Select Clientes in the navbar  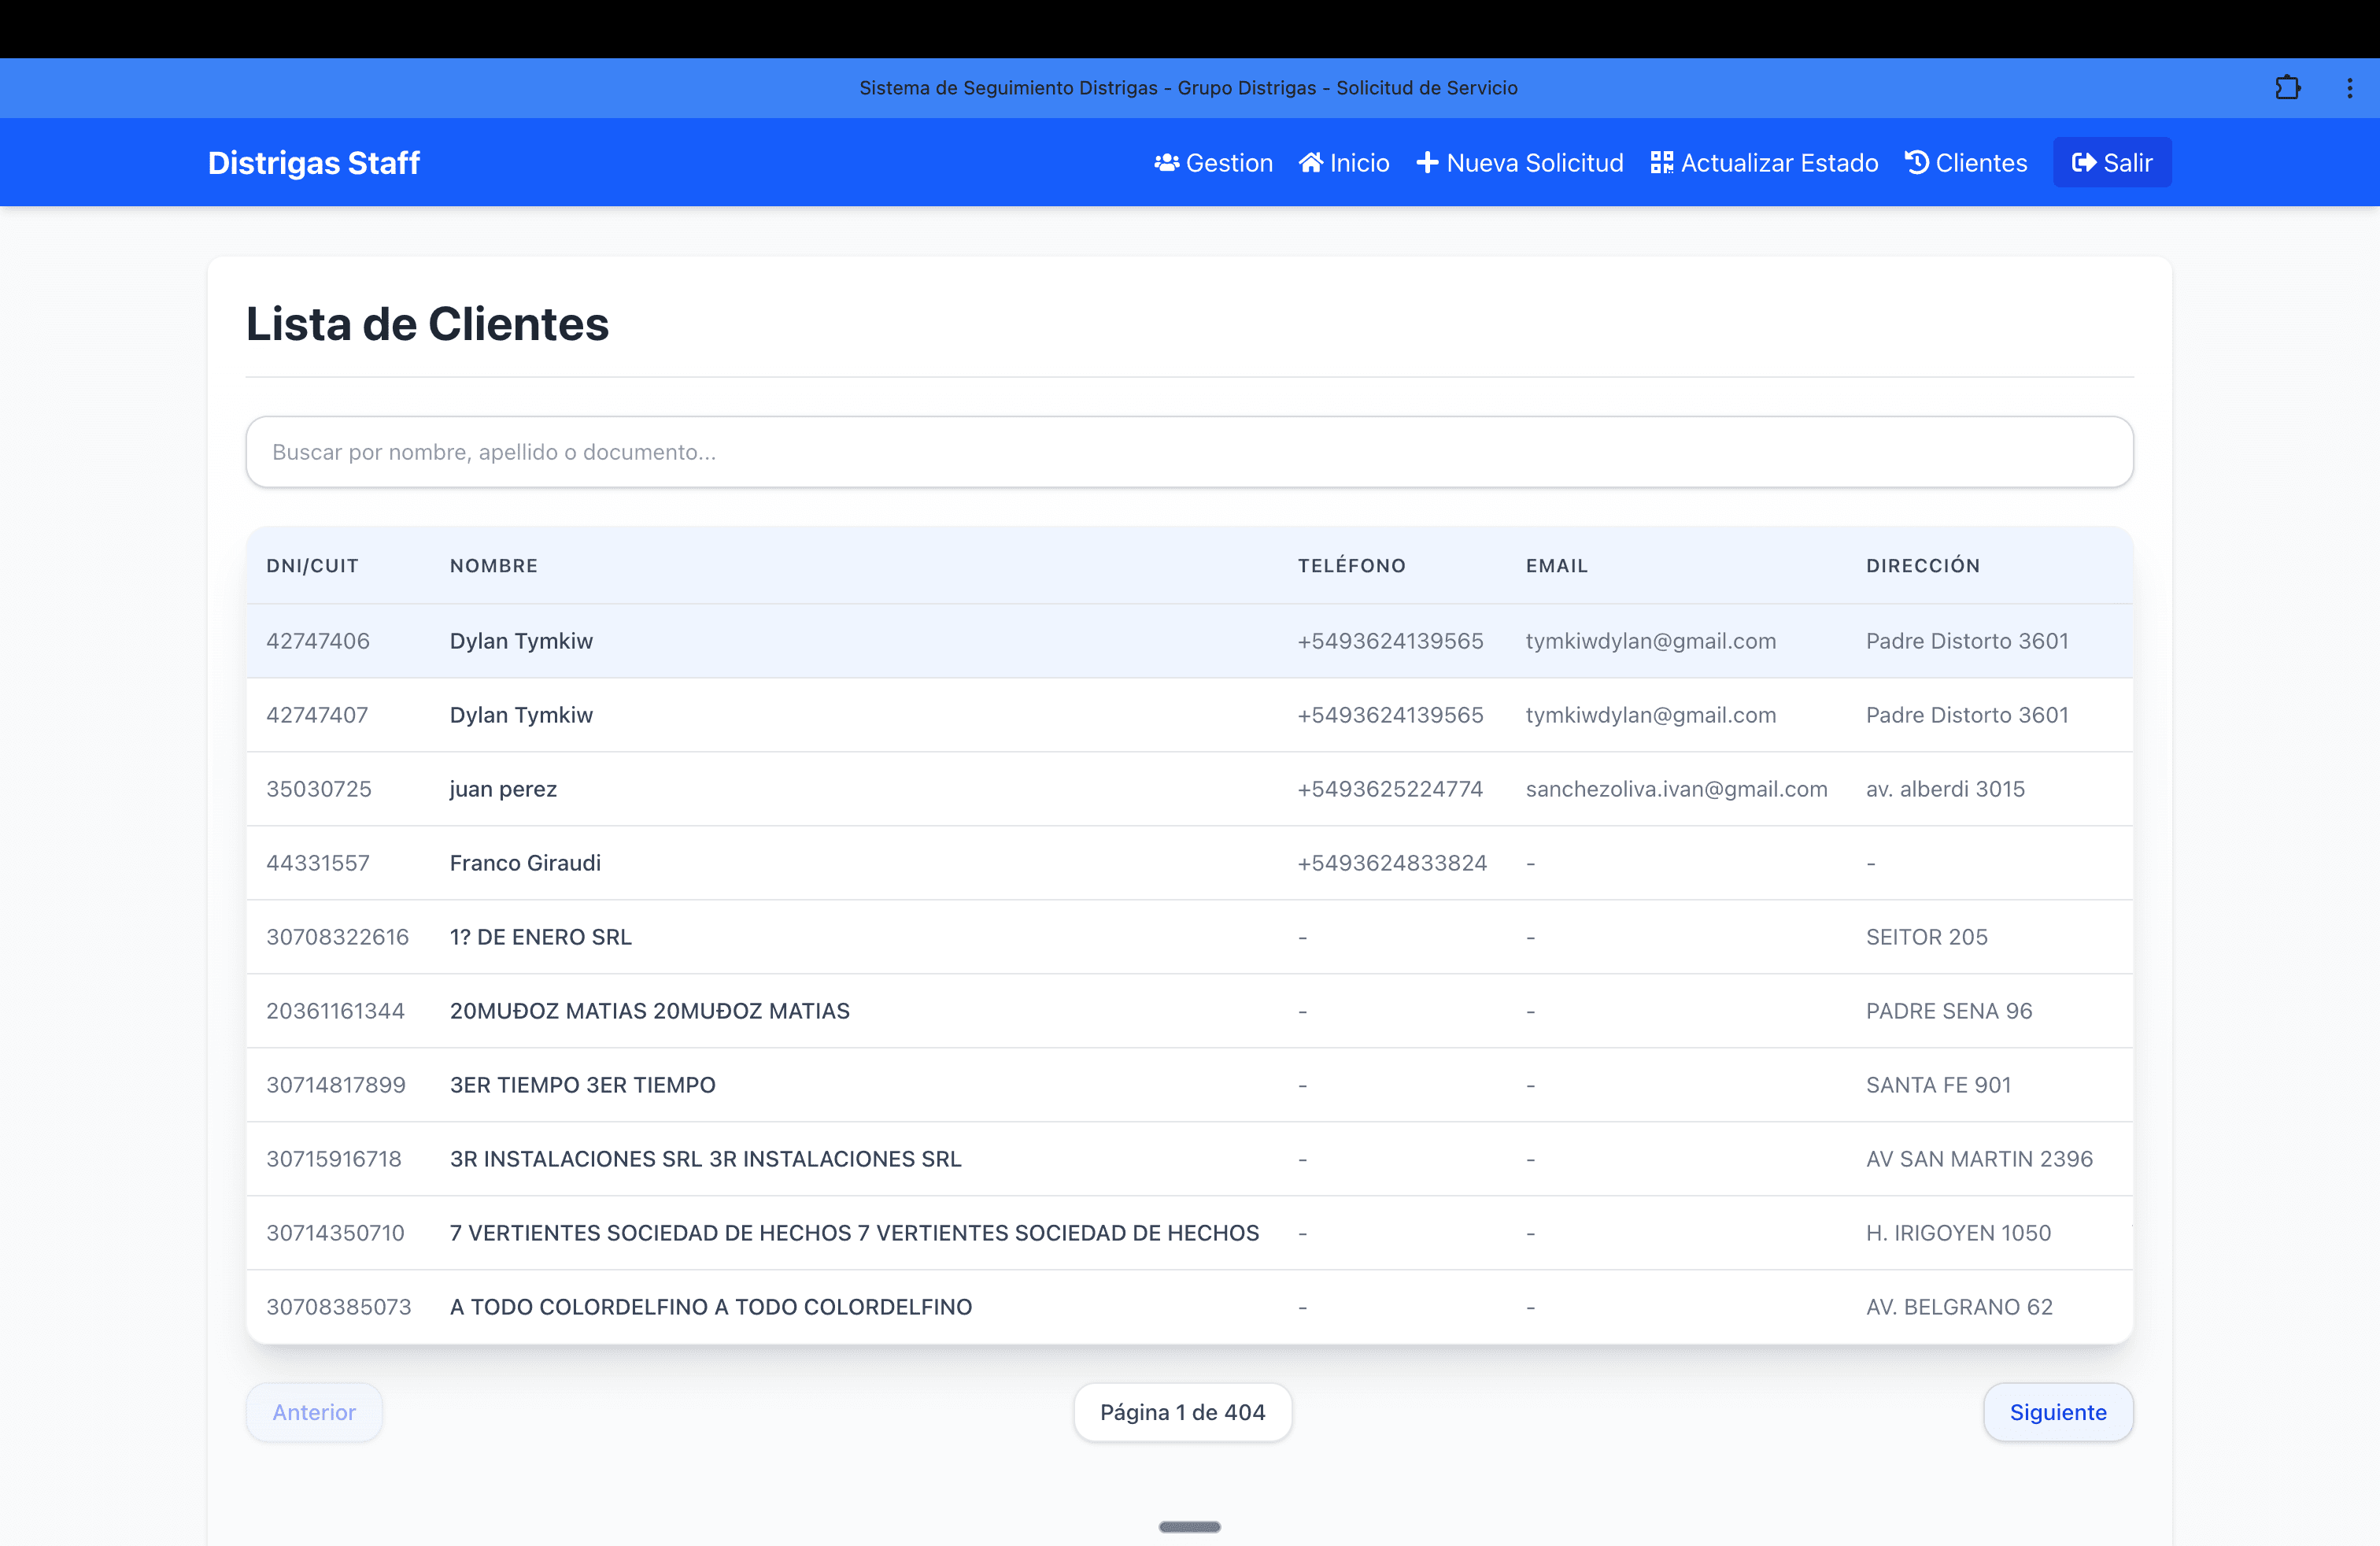click(1966, 162)
